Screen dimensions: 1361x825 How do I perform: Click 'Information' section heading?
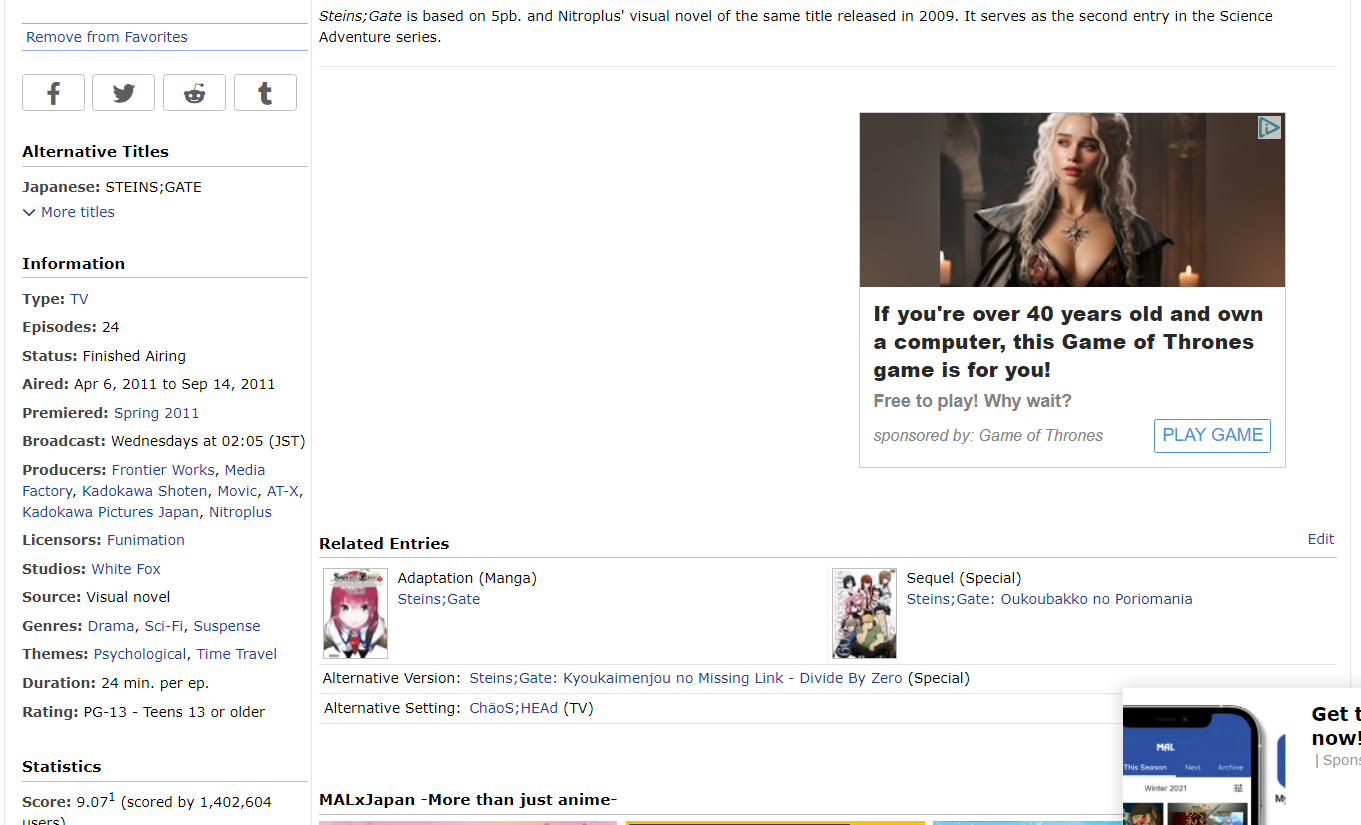pos(74,264)
